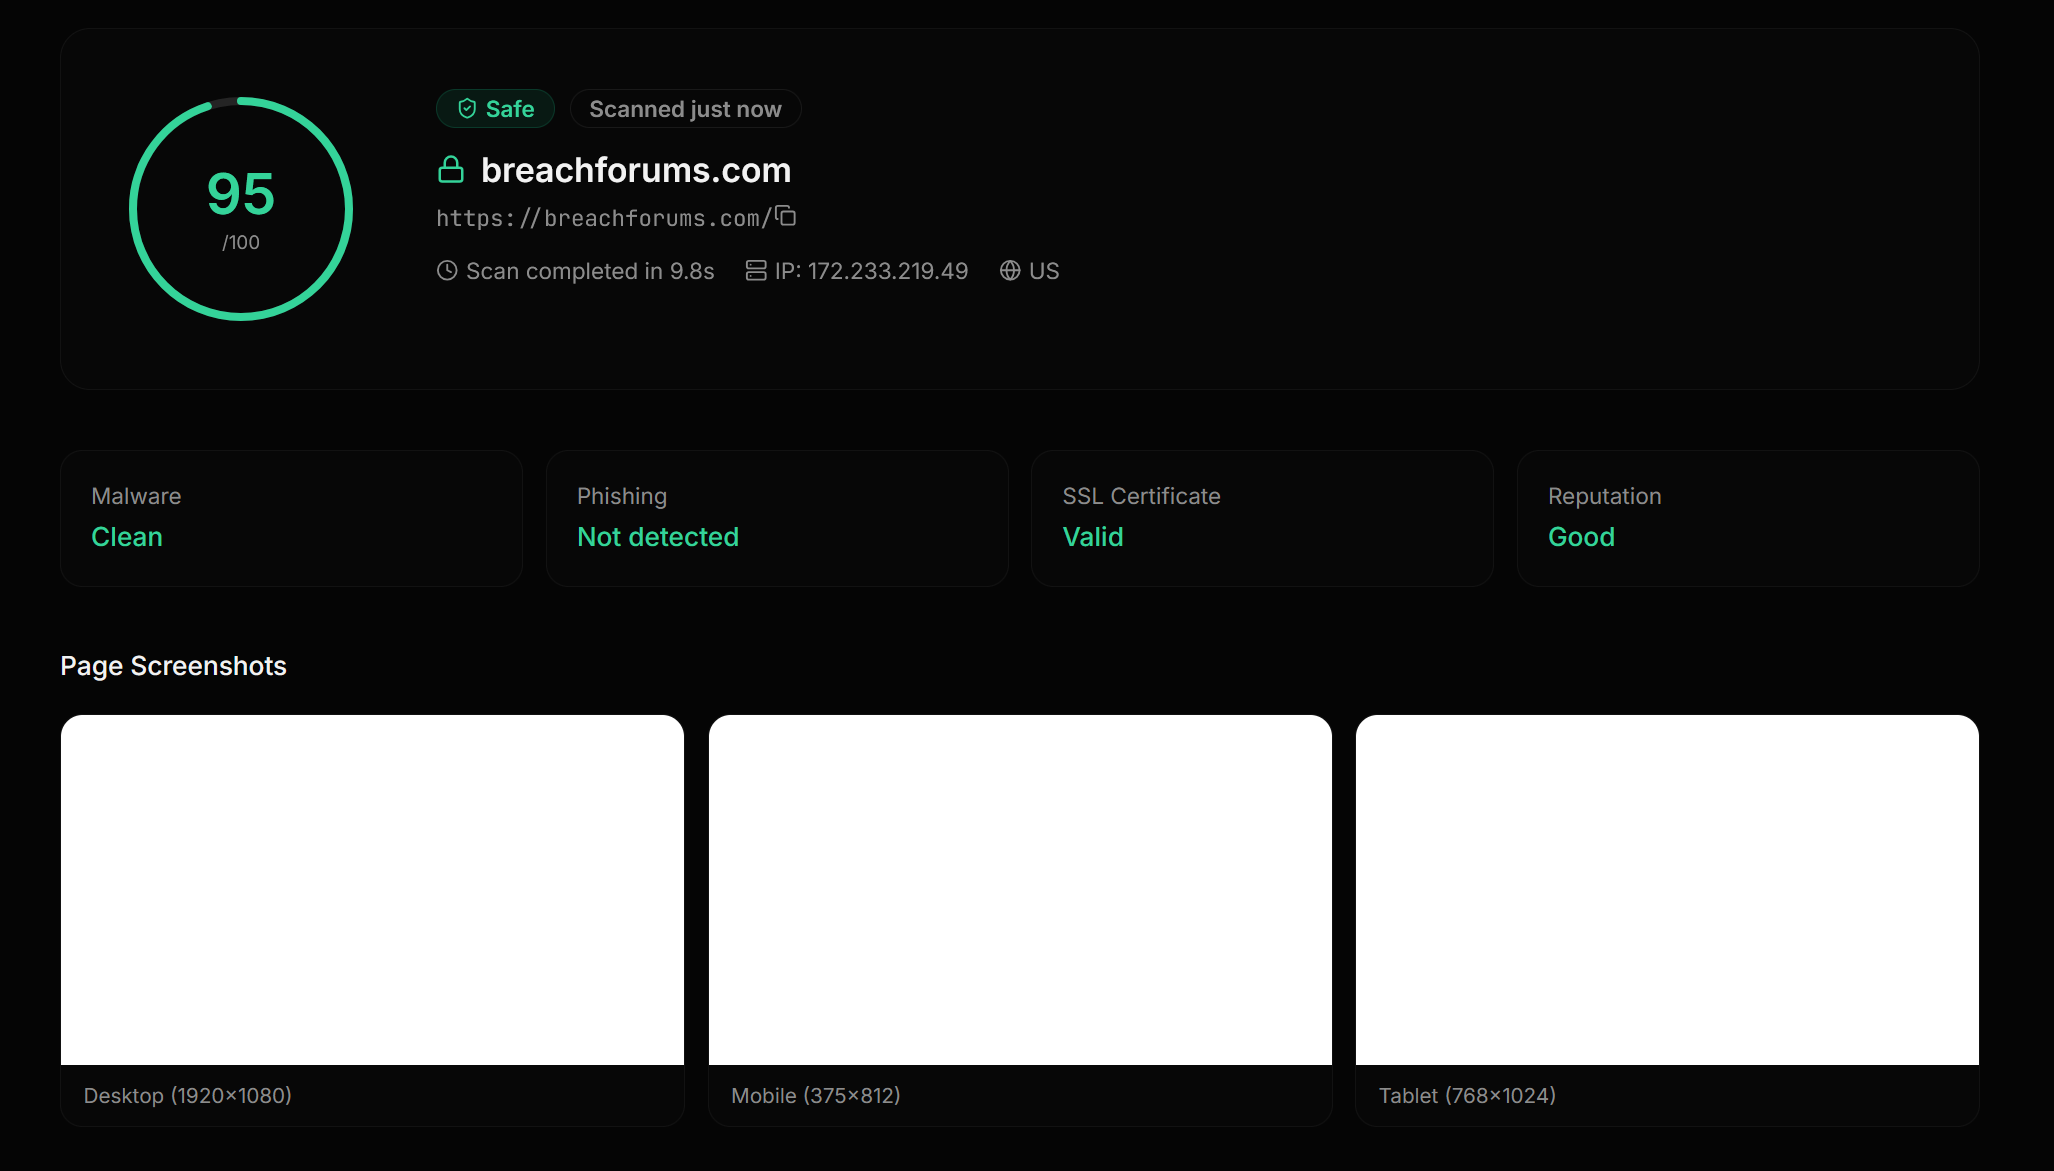Viewport: 2054px width, 1171px height.
Task: Click the 95/100 score ring
Action: (241, 209)
